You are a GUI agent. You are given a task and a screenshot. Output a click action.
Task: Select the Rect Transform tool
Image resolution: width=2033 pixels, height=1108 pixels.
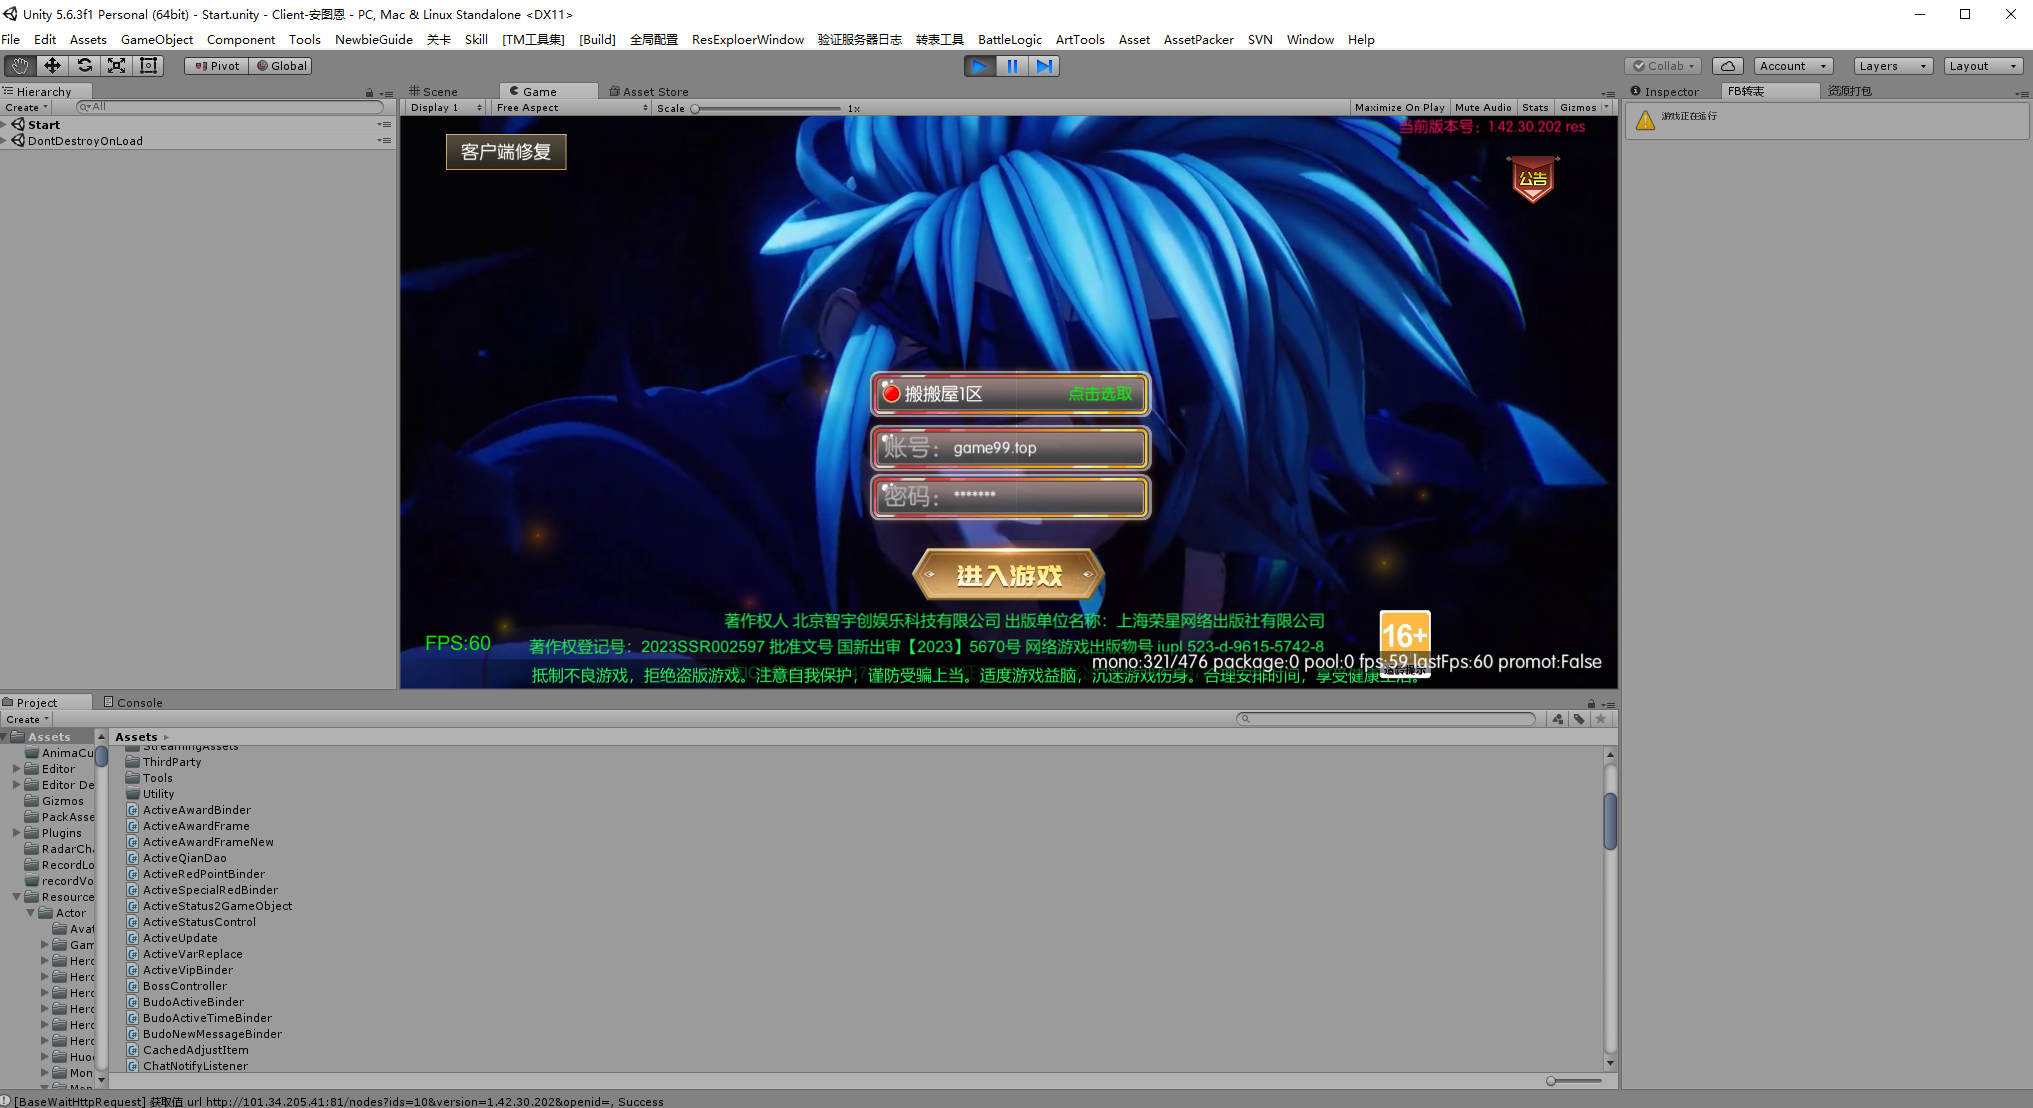(149, 66)
